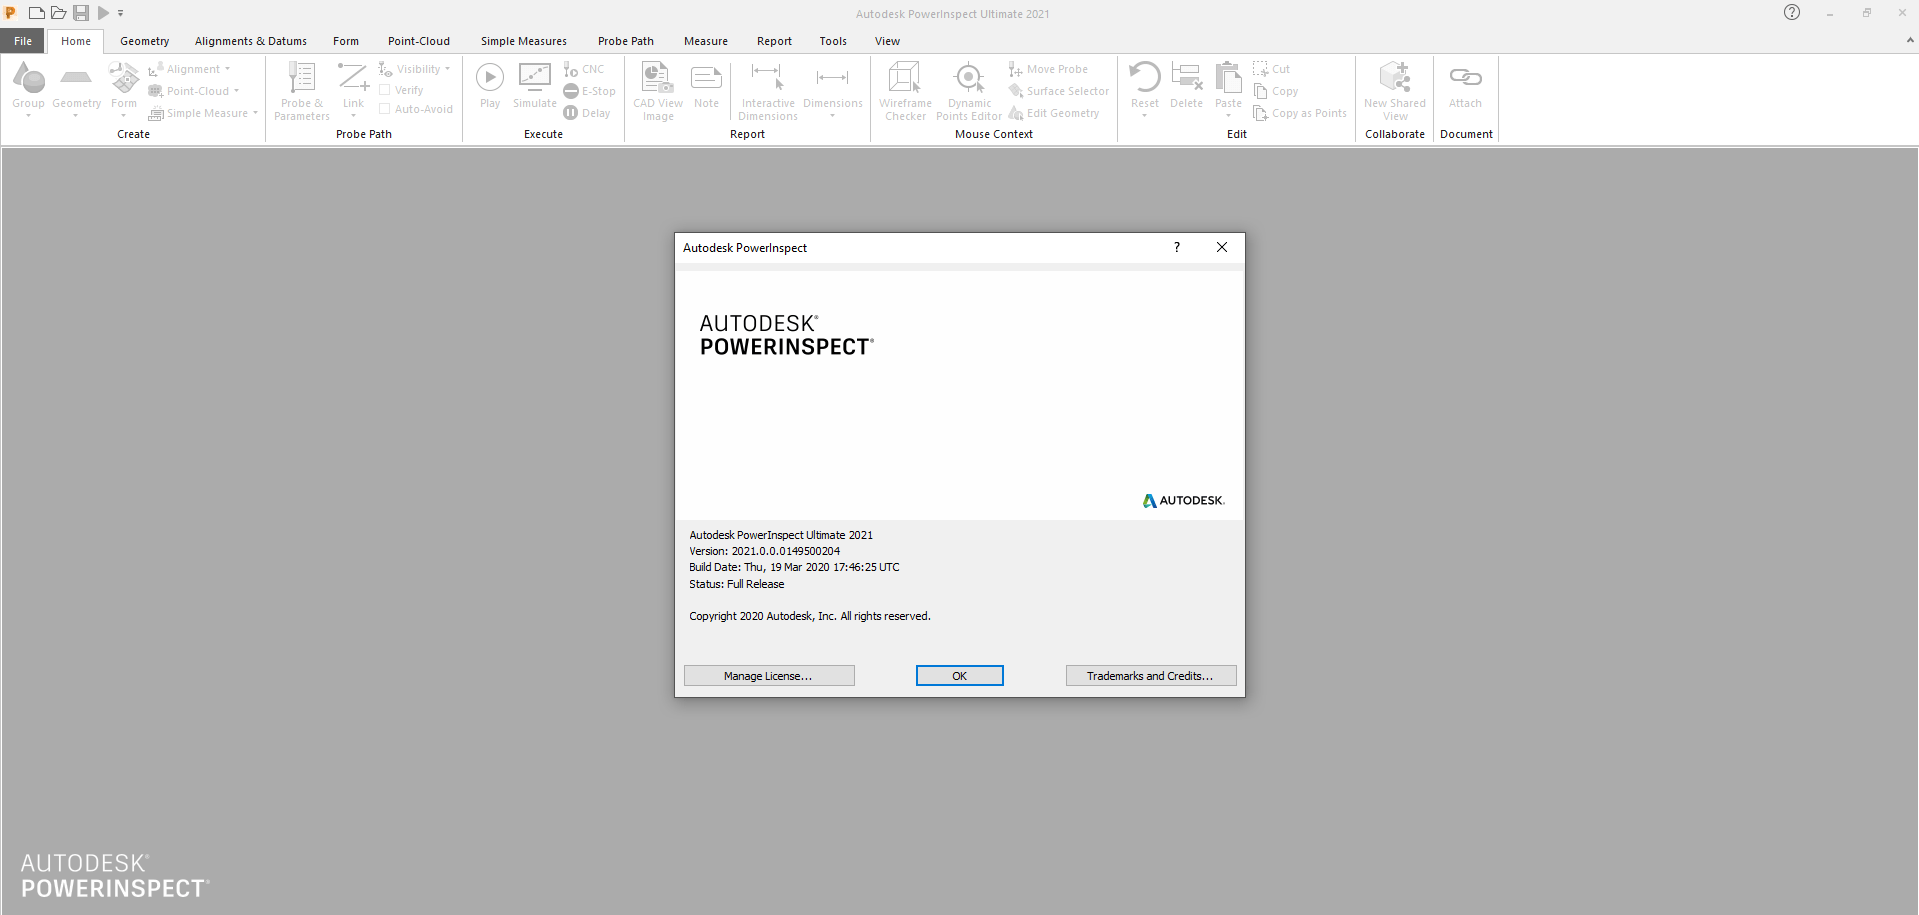Switch to the Measure tab
The height and width of the screenshot is (915, 1919).
(706, 41)
